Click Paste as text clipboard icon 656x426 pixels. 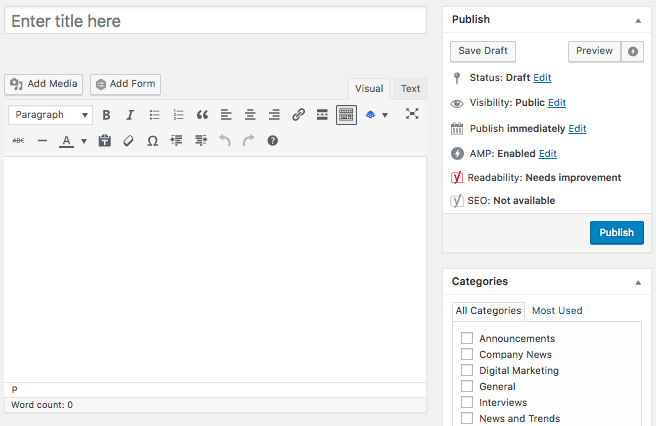tap(105, 141)
